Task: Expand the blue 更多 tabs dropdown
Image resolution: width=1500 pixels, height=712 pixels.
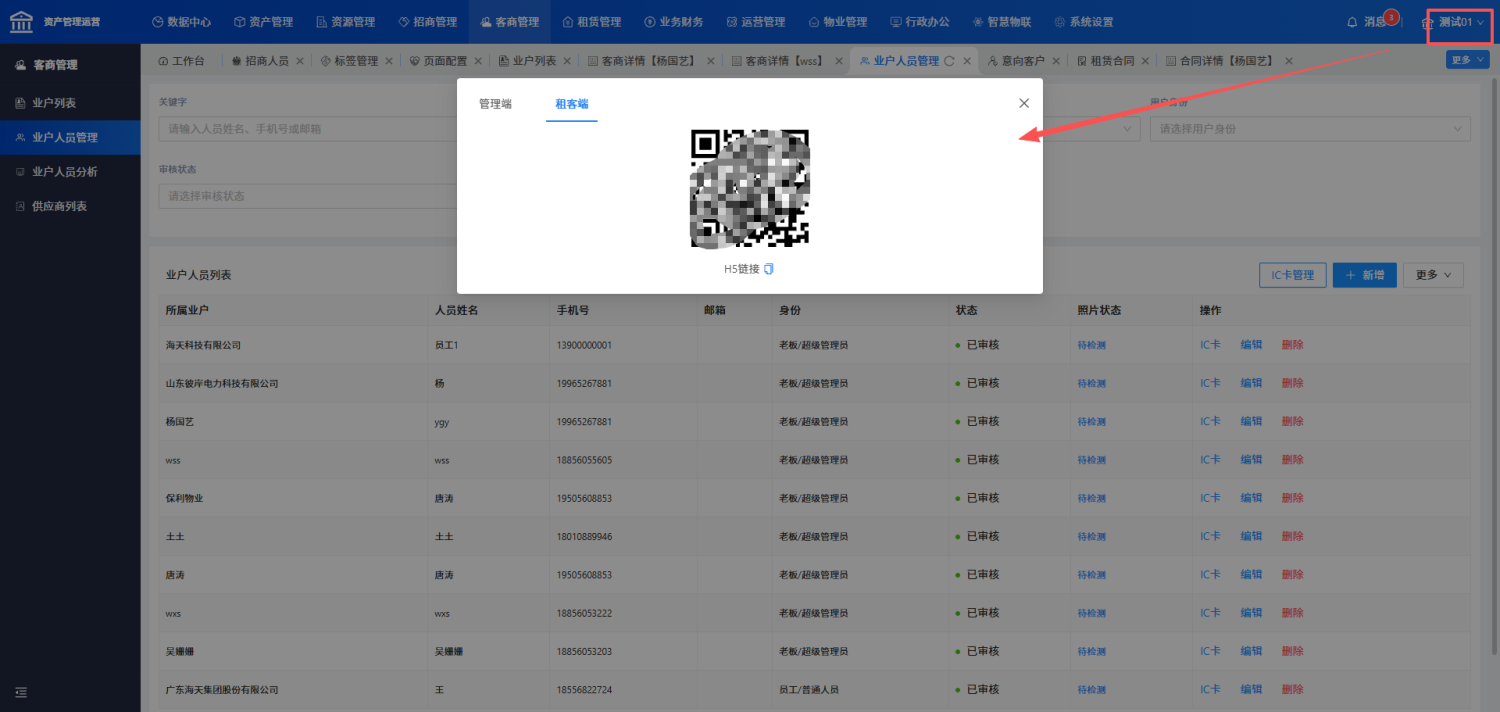Action: tap(1467, 60)
